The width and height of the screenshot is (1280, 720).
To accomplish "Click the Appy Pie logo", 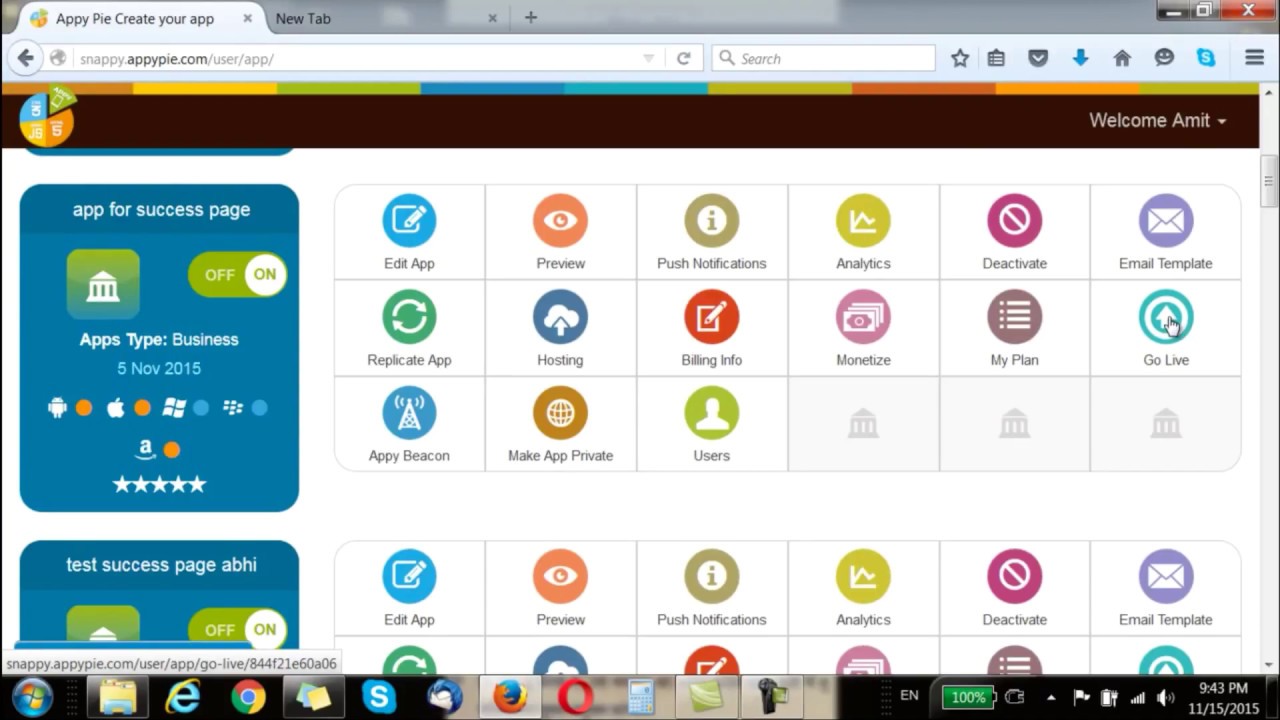I will (x=47, y=116).
